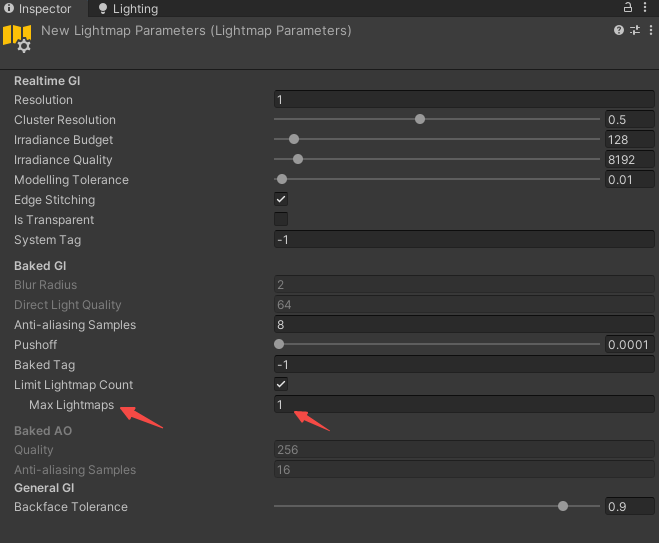The height and width of the screenshot is (543, 659).
Task: Open the asset header three-dot context menu
Action: pos(651,30)
